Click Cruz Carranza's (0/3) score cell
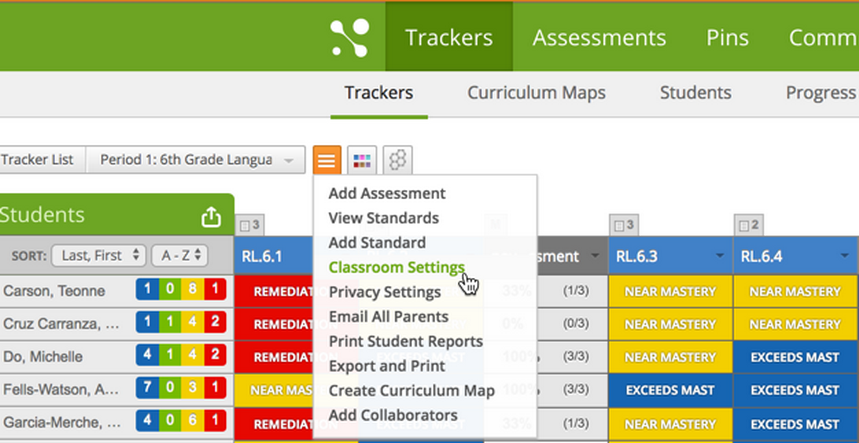 point(576,324)
